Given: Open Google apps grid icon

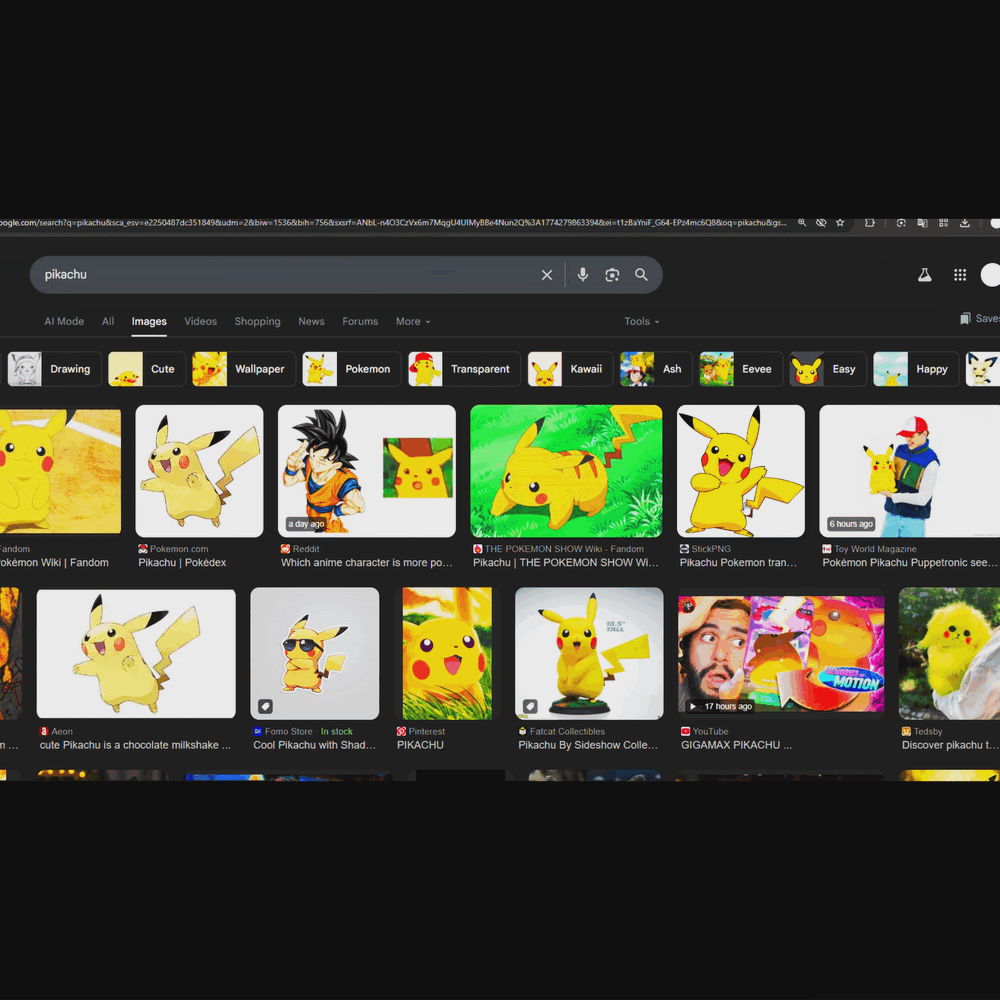Looking at the screenshot, I should click(960, 275).
